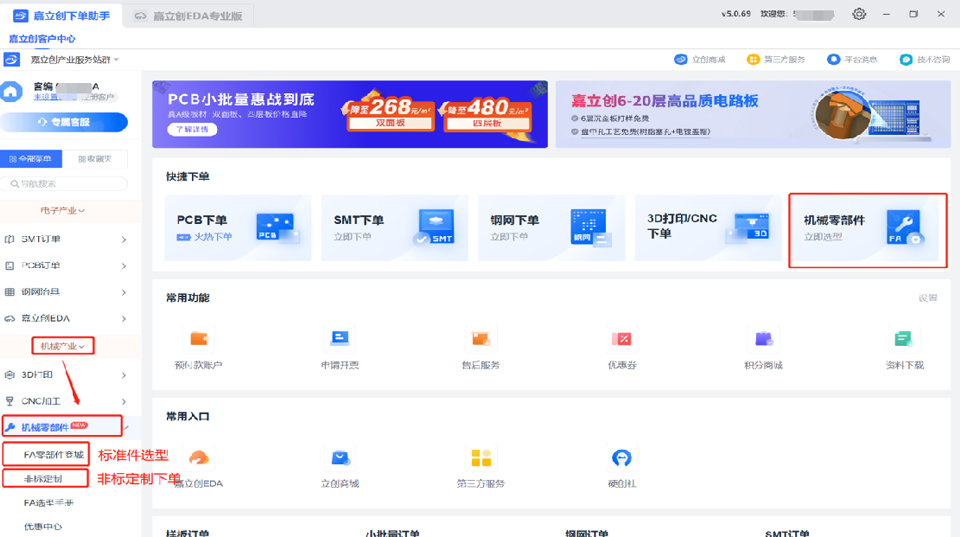Open 技术咨询 support icon
This screenshot has height=537, width=960.
pos(906,59)
